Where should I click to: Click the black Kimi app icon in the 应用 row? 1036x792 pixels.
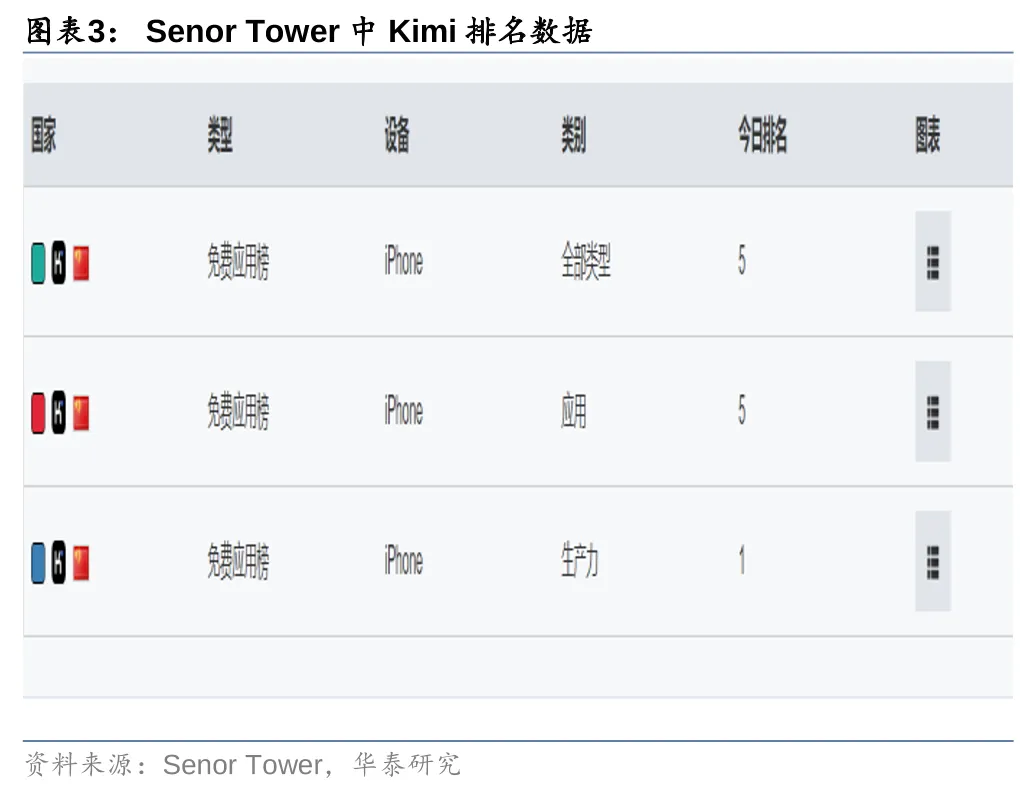click(x=59, y=412)
